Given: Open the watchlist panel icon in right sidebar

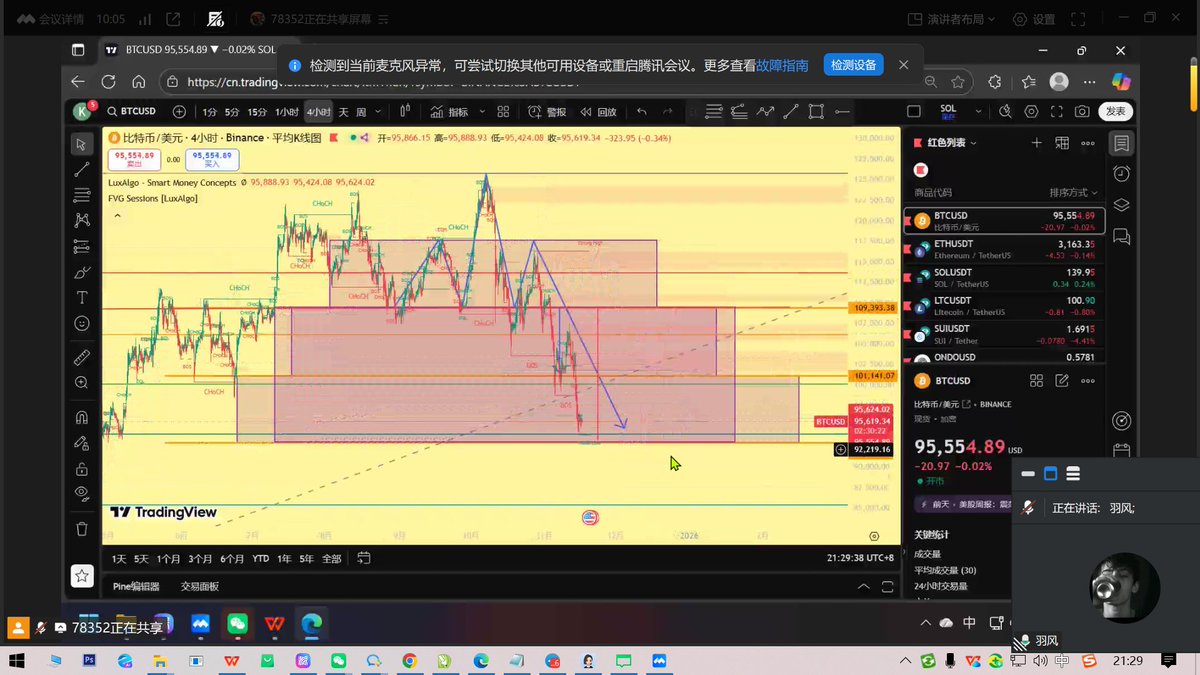Looking at the screenshot, I should (1121, 144).
